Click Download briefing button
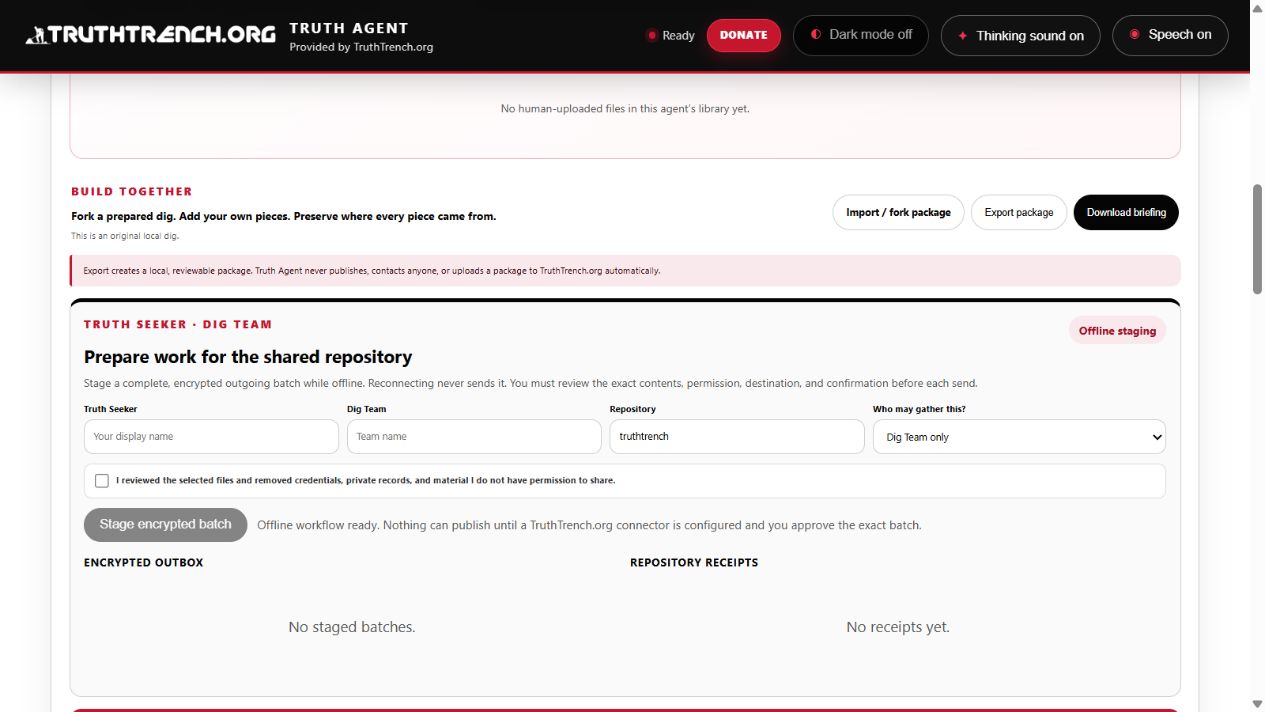 click(1126, 212)
